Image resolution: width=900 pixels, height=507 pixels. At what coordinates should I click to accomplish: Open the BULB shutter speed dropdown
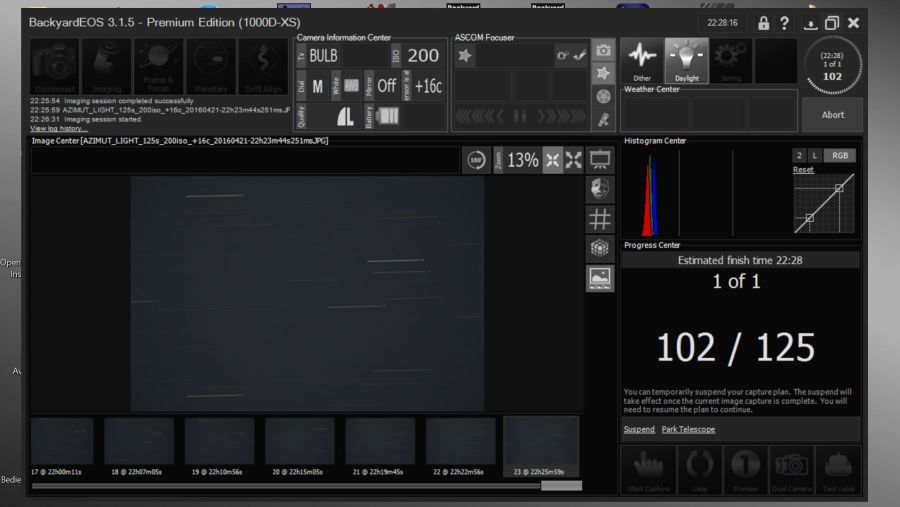pos(324,56)
